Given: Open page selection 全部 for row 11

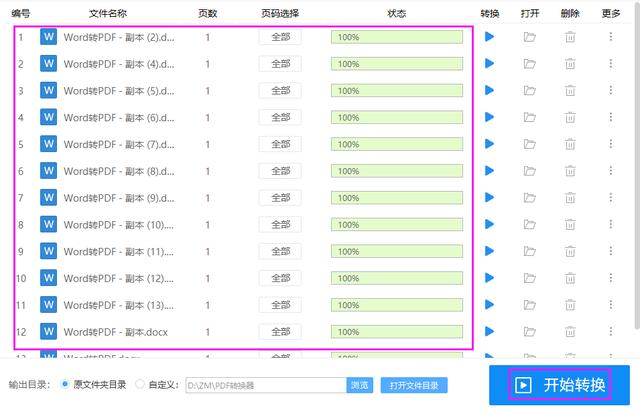Looking at the screenshot, I should (x=280, y=304).
